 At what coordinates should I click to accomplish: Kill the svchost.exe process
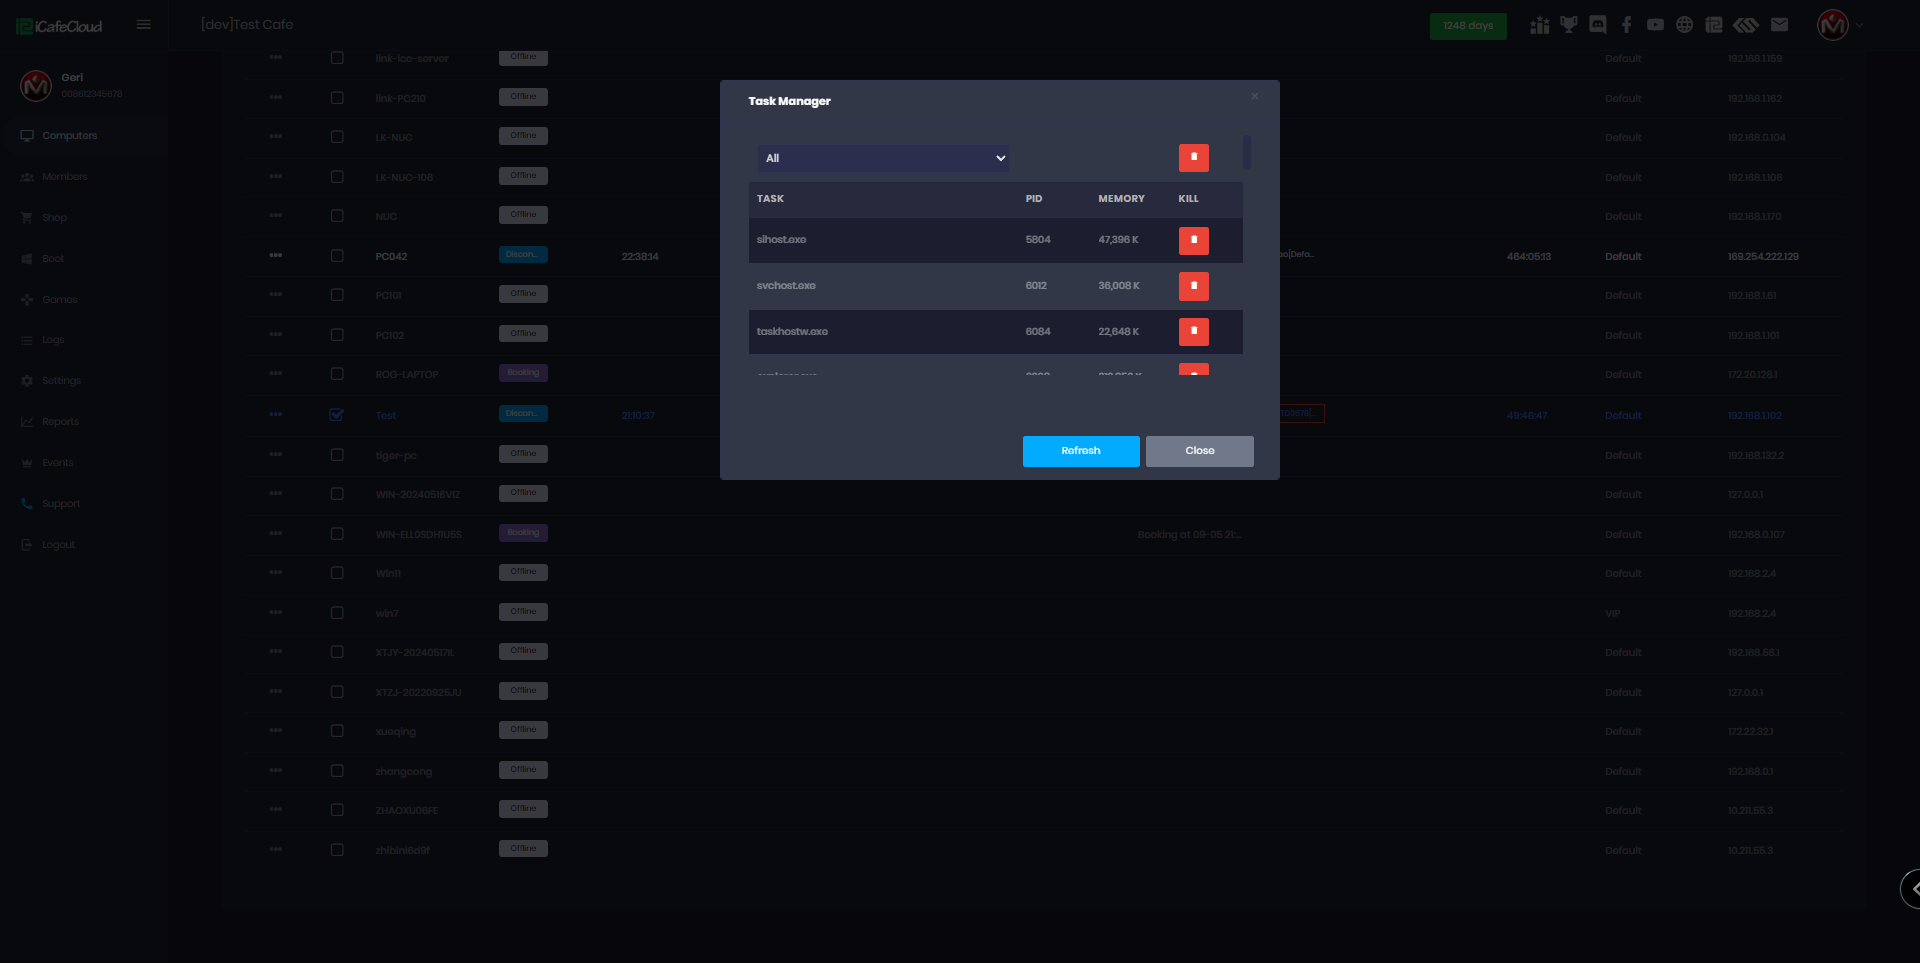pos(1193,286)
